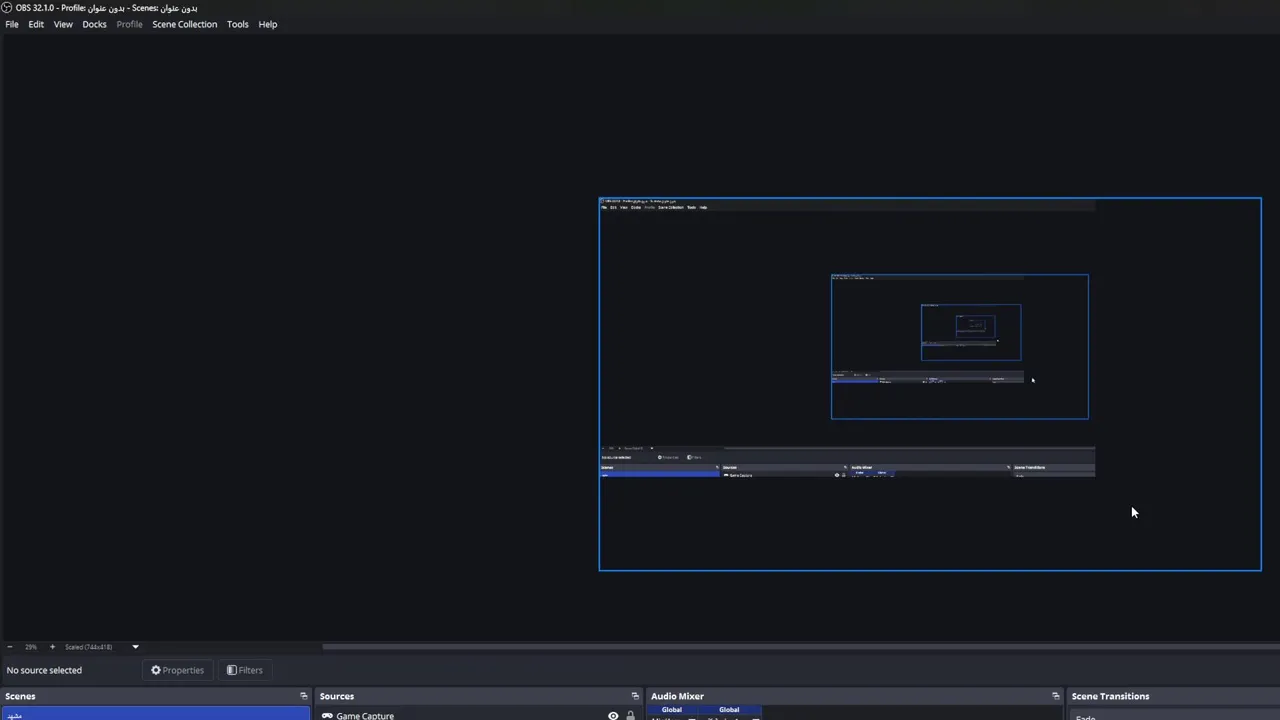Open the View menu

63,24
